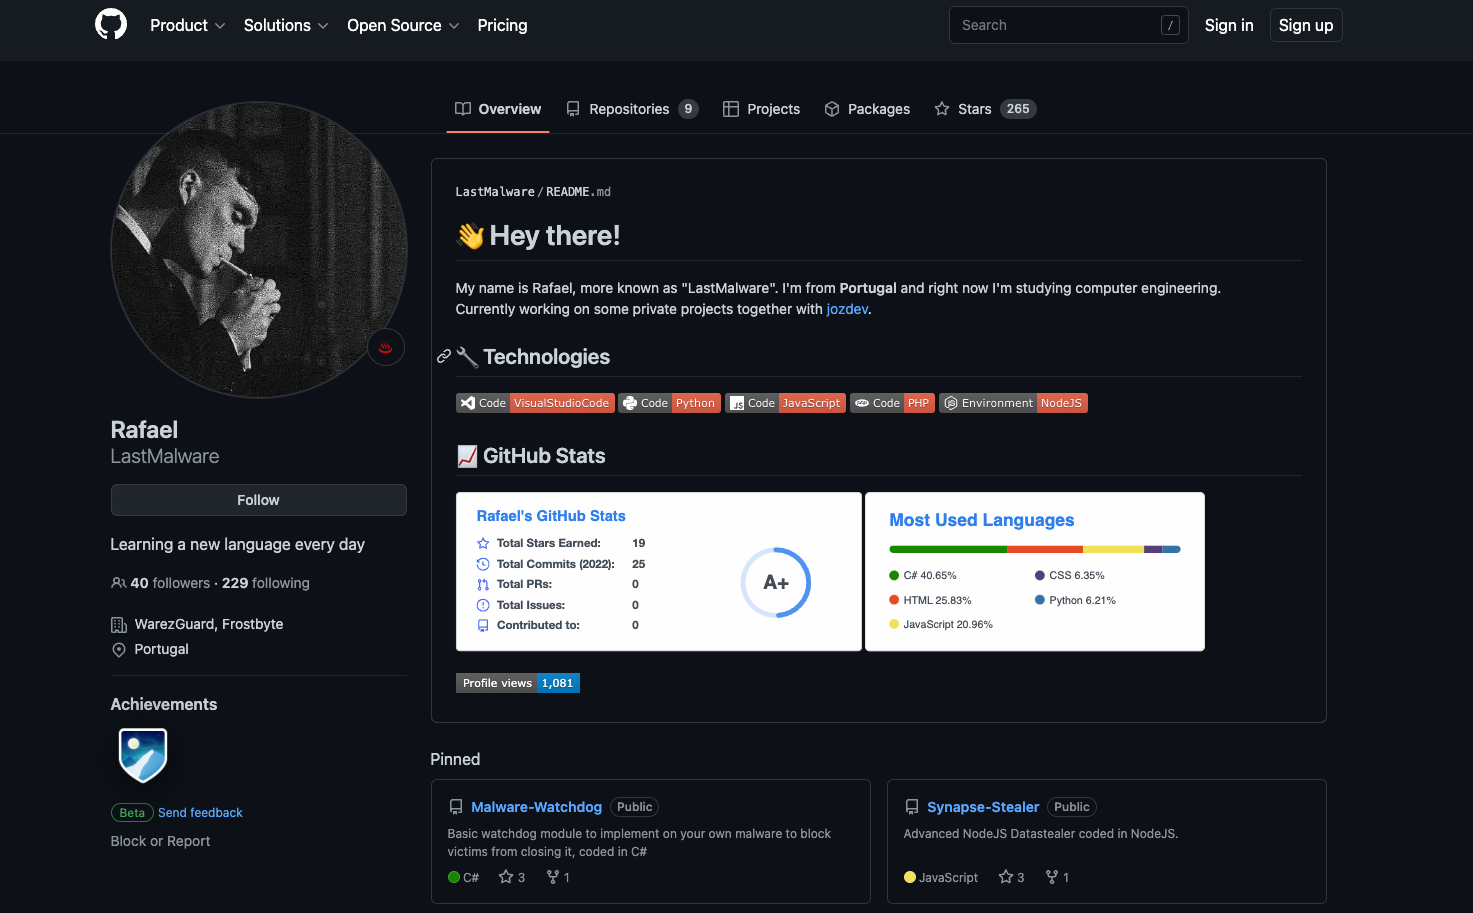Click Block or Report
The height and width of the screenshot is (913, 1473).
(160, 841)
